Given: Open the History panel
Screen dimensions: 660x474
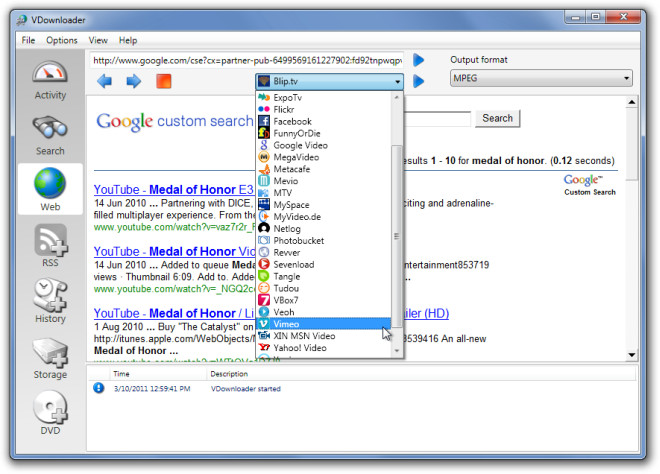Looking at the screenshot, I should coord(50,301).
